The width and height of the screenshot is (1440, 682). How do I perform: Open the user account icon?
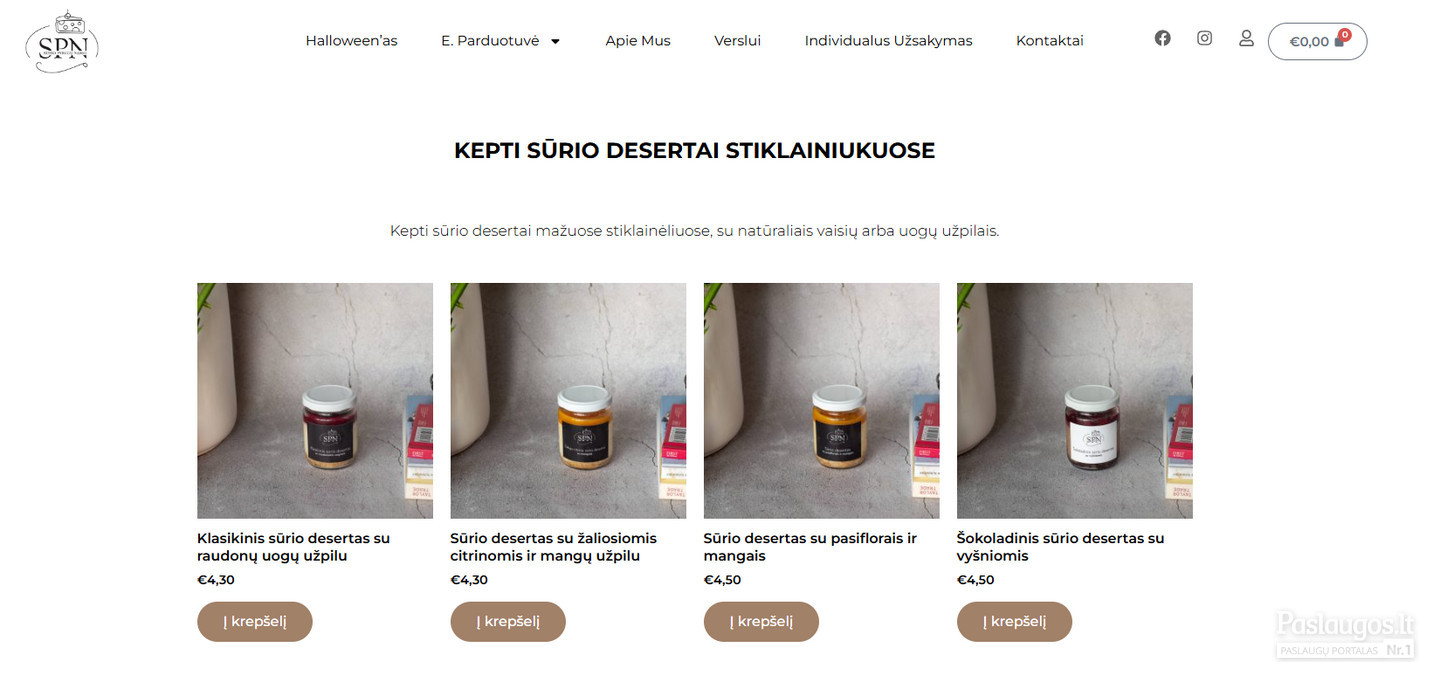(x=1246, y=38)
